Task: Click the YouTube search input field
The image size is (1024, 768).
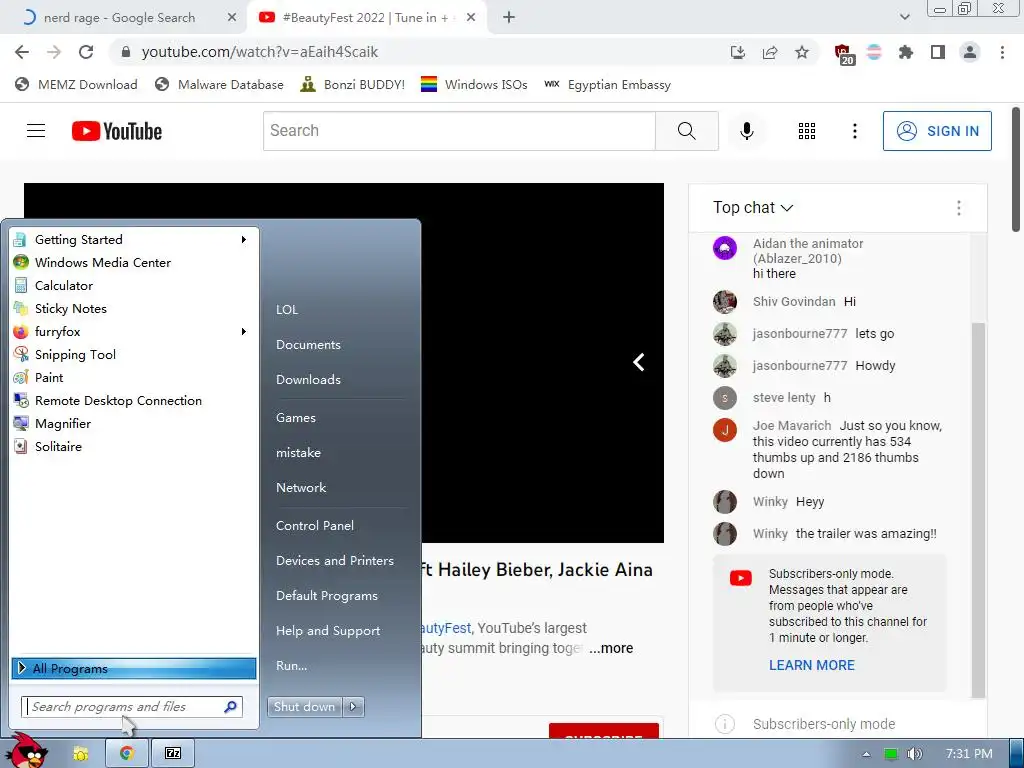Action: coord(459,131)
